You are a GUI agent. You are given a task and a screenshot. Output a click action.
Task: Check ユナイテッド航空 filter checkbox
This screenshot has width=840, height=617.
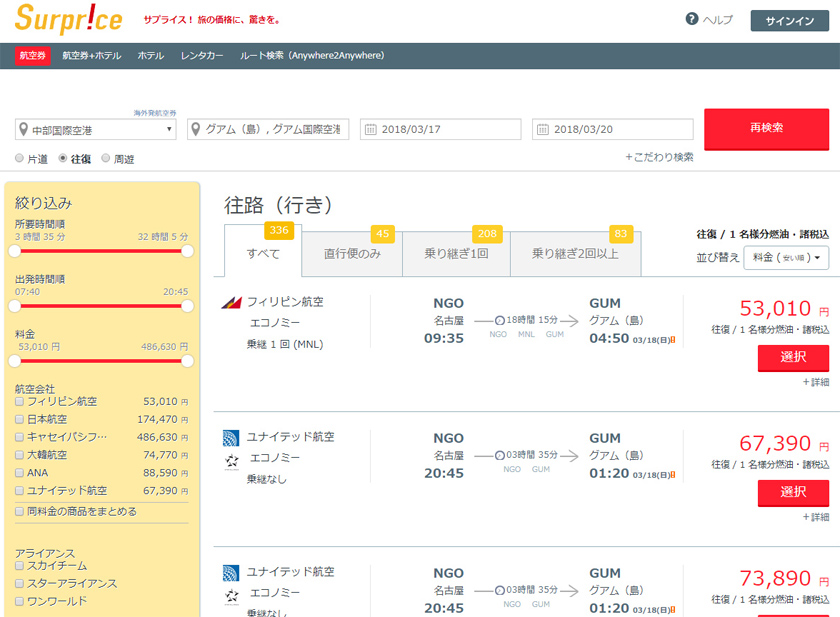19,490
